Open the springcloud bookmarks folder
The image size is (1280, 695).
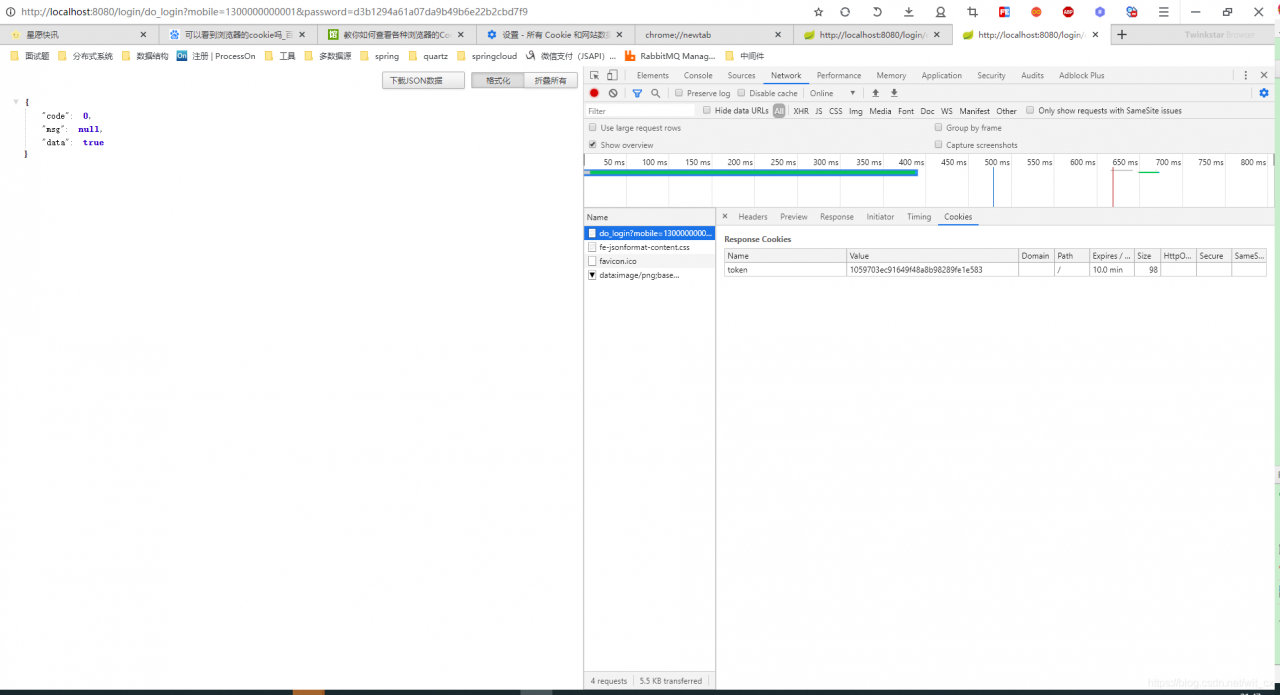click(x=486, y=56)
